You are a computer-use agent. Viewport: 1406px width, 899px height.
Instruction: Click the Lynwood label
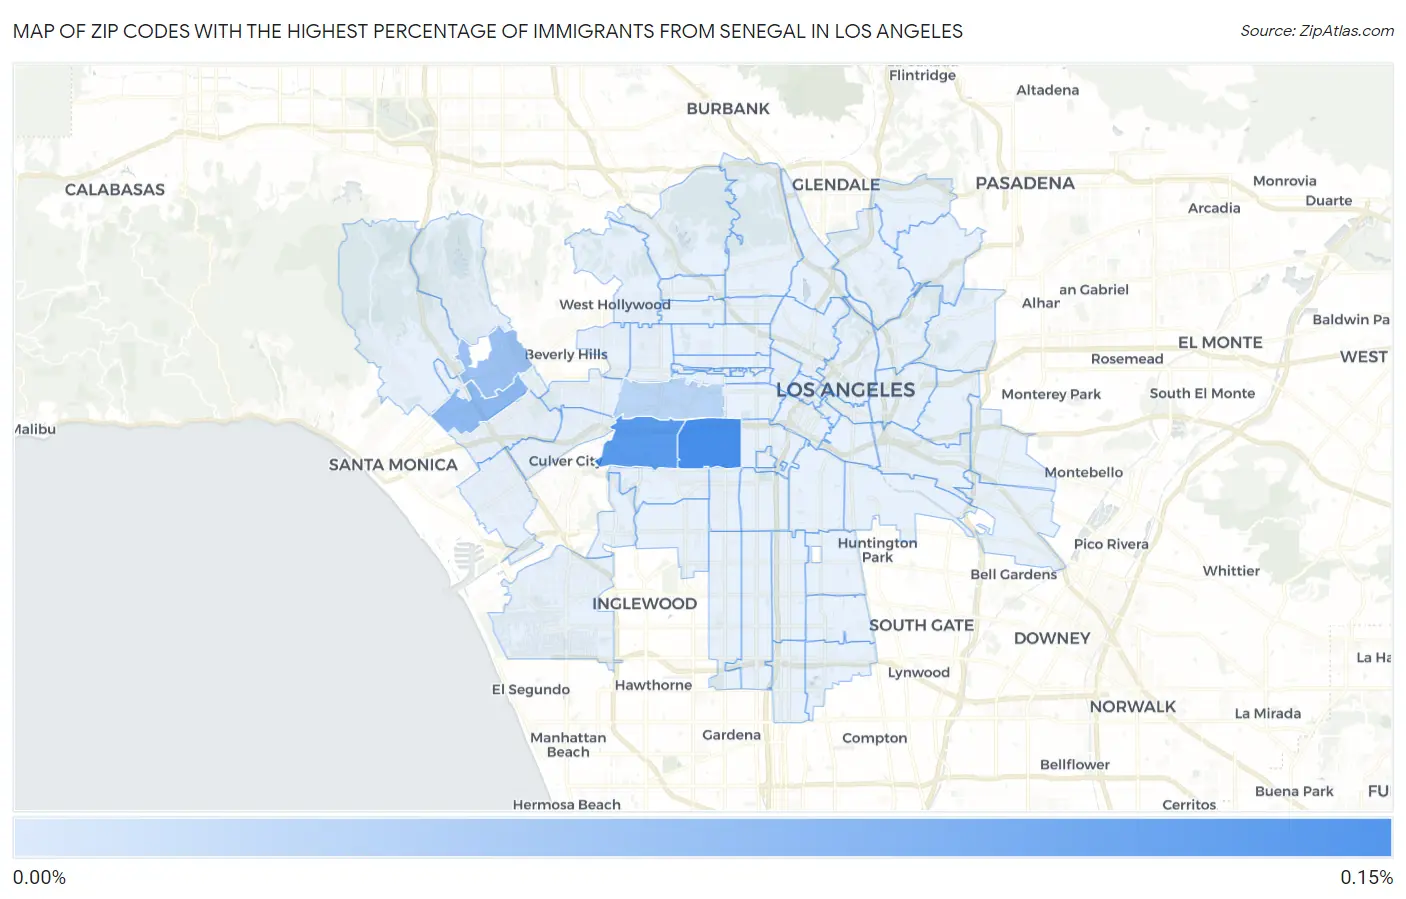pos(919,673)
